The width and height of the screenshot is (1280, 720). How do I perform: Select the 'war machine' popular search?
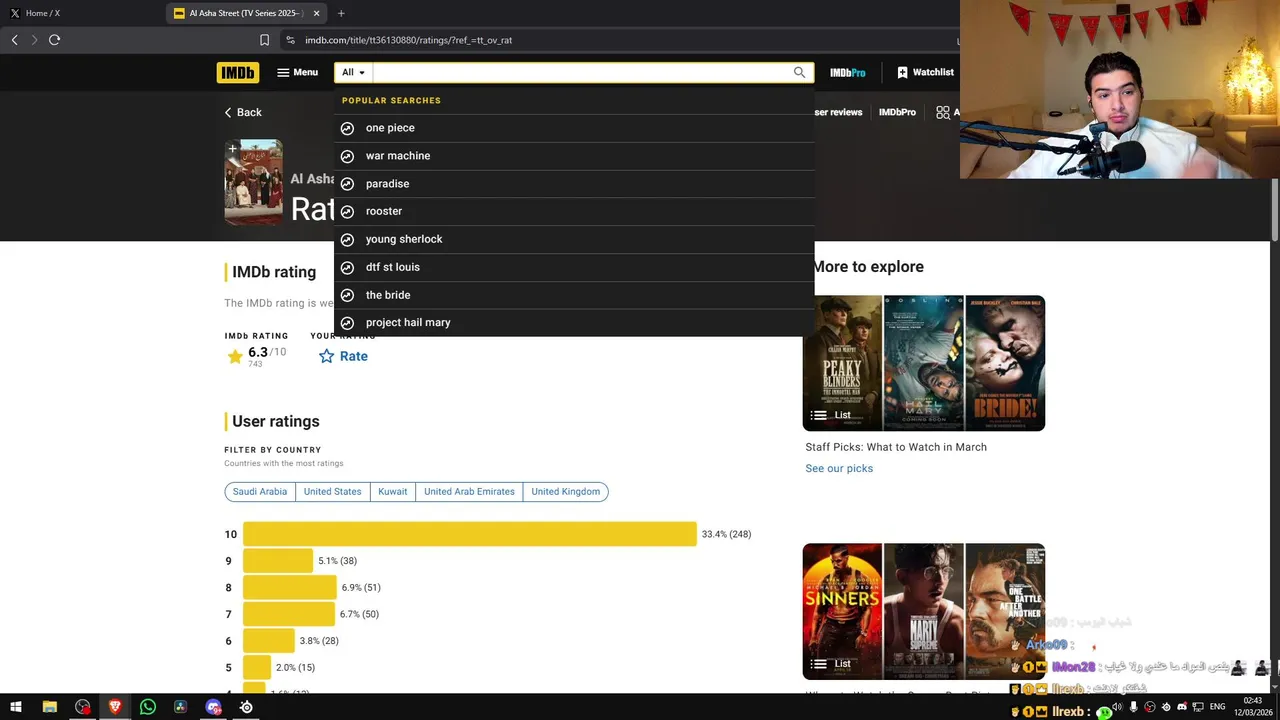[x=574, y=156]
